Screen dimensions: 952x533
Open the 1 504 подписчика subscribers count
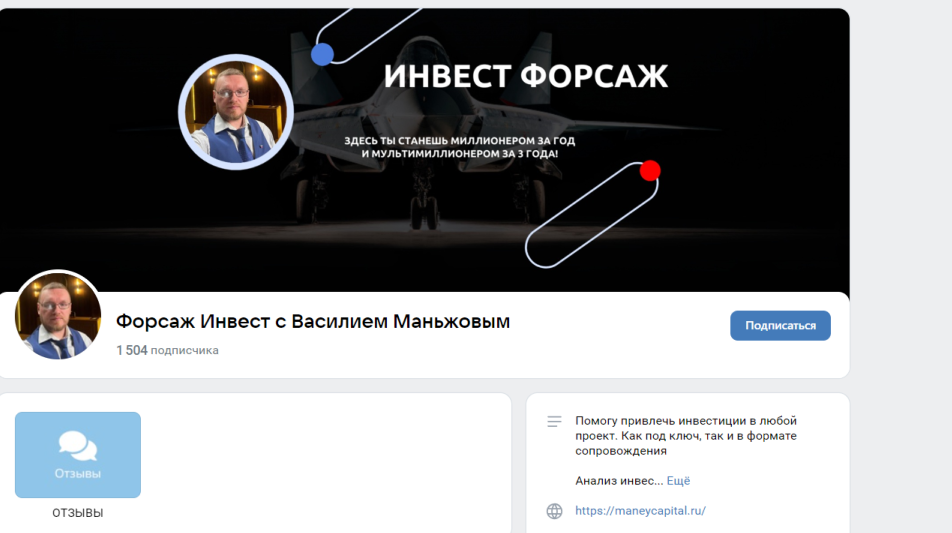(168, 350)
